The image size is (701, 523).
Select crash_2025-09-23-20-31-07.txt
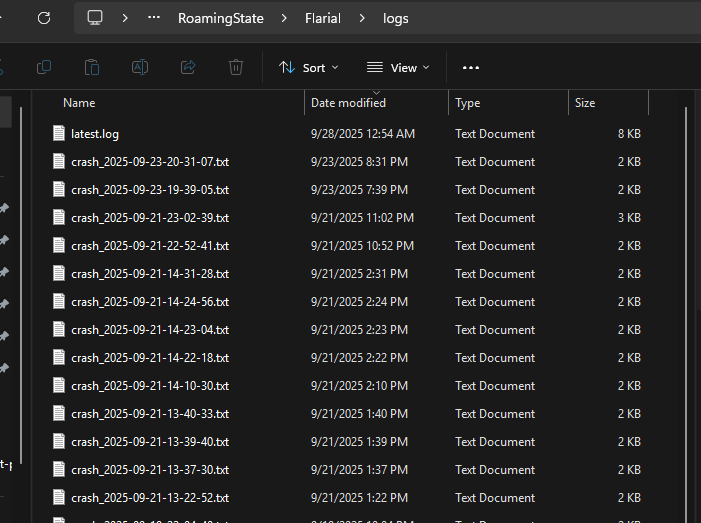pos(150,162)
